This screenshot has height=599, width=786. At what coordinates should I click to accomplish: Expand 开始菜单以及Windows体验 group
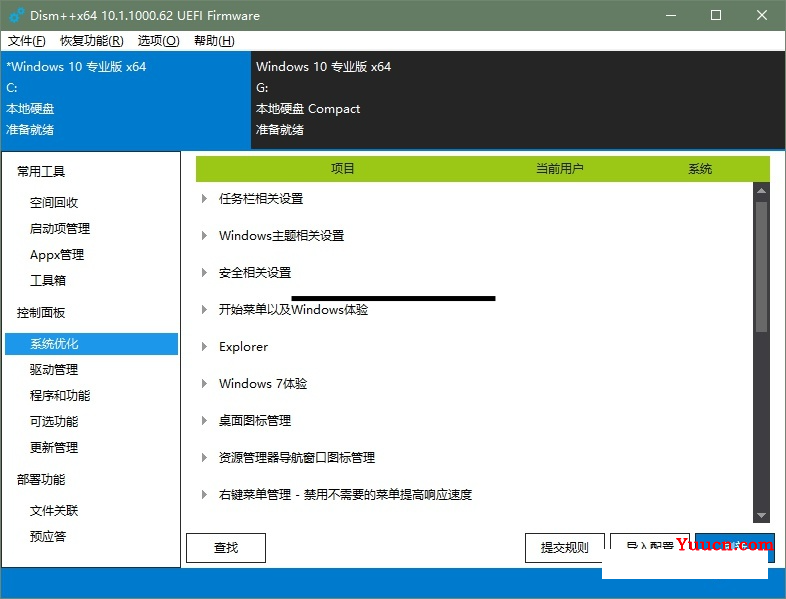(x=204, y=309)
